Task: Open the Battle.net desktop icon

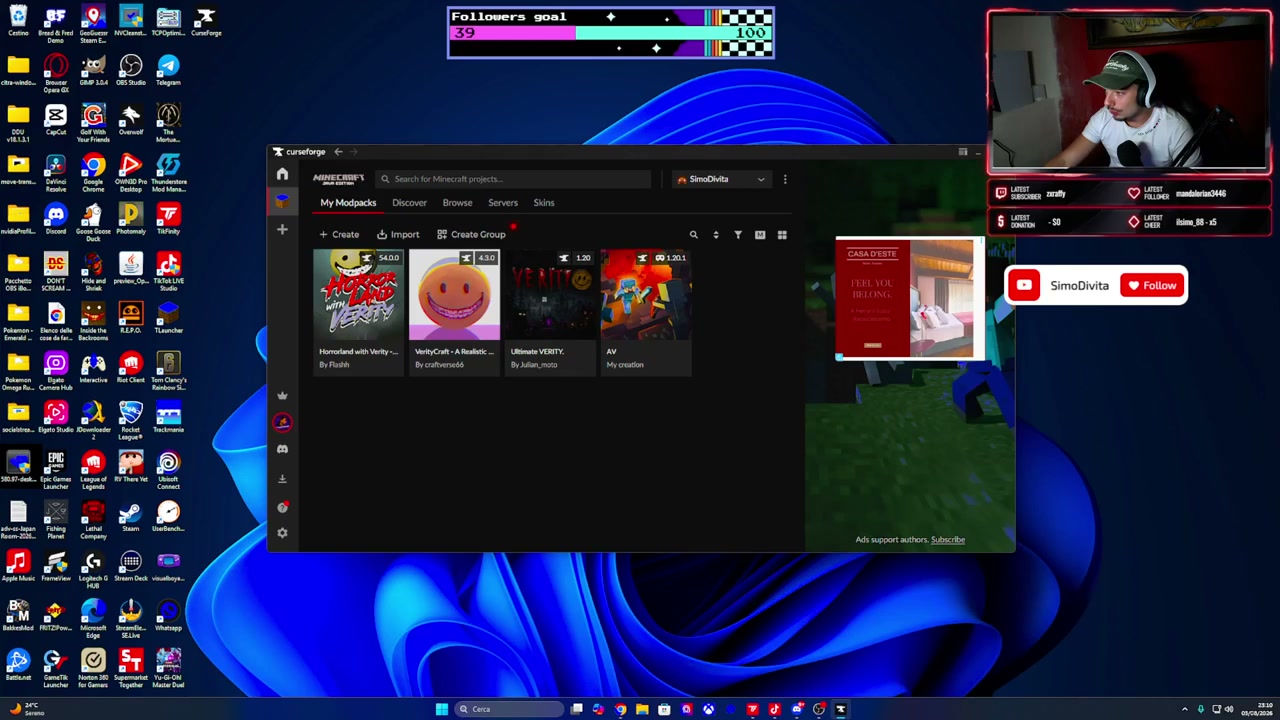Action: pos(18,665)
